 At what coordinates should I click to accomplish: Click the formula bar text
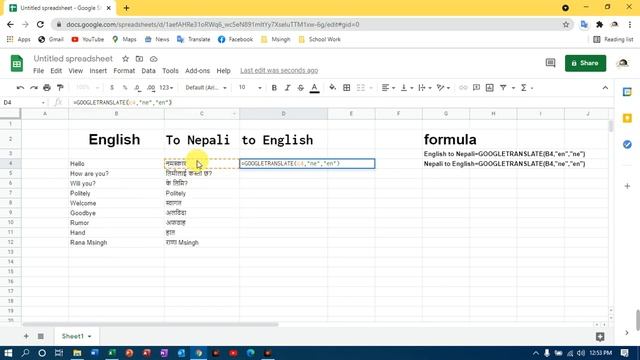[x=122, y=102]
